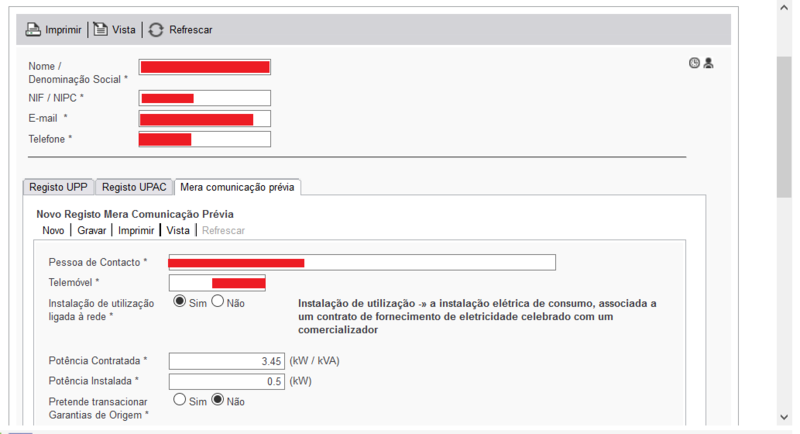Click the Imprimir printer icon in top toolbar
This screenshot has height=434, width=800.
[x=33, y=30]
